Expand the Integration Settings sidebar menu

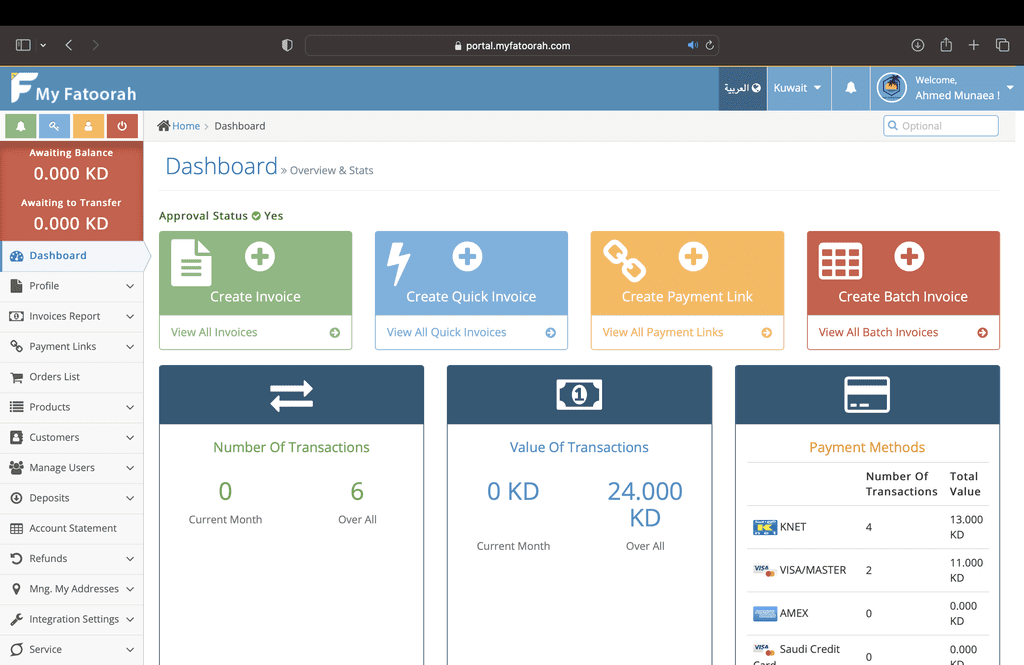(72, 619)
